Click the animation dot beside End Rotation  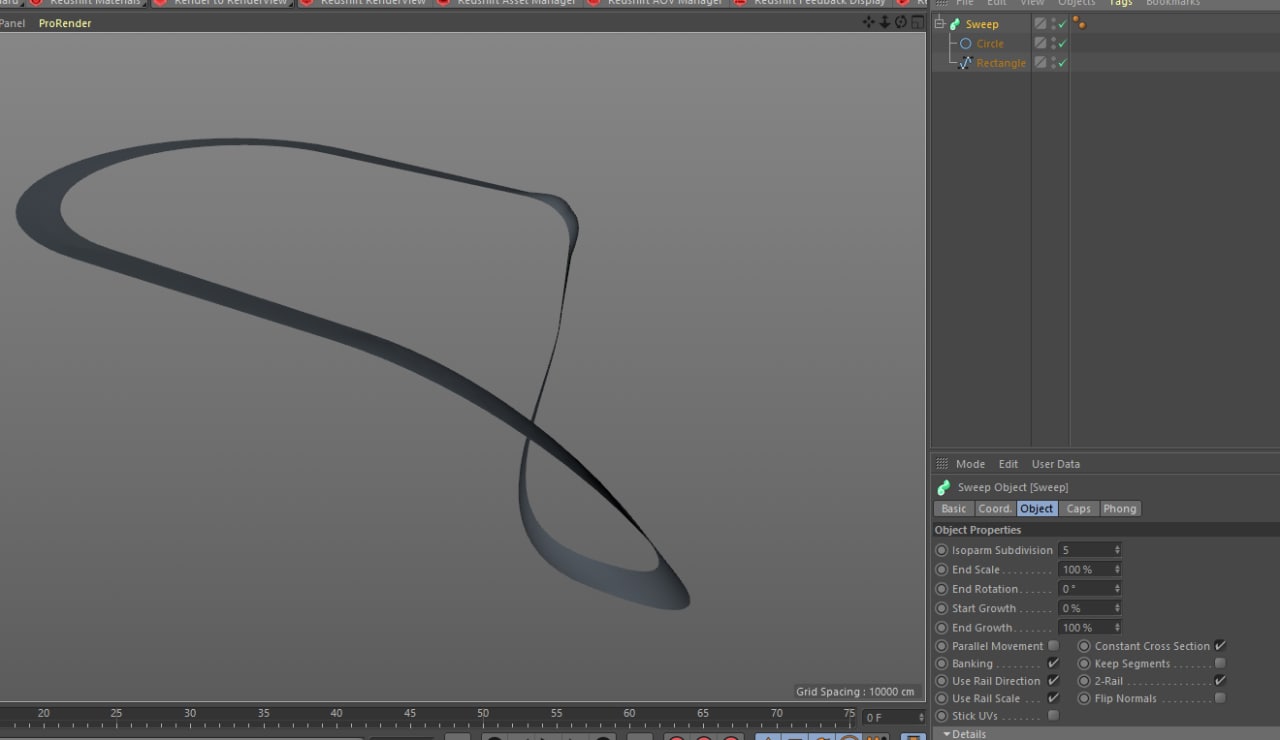941,589
